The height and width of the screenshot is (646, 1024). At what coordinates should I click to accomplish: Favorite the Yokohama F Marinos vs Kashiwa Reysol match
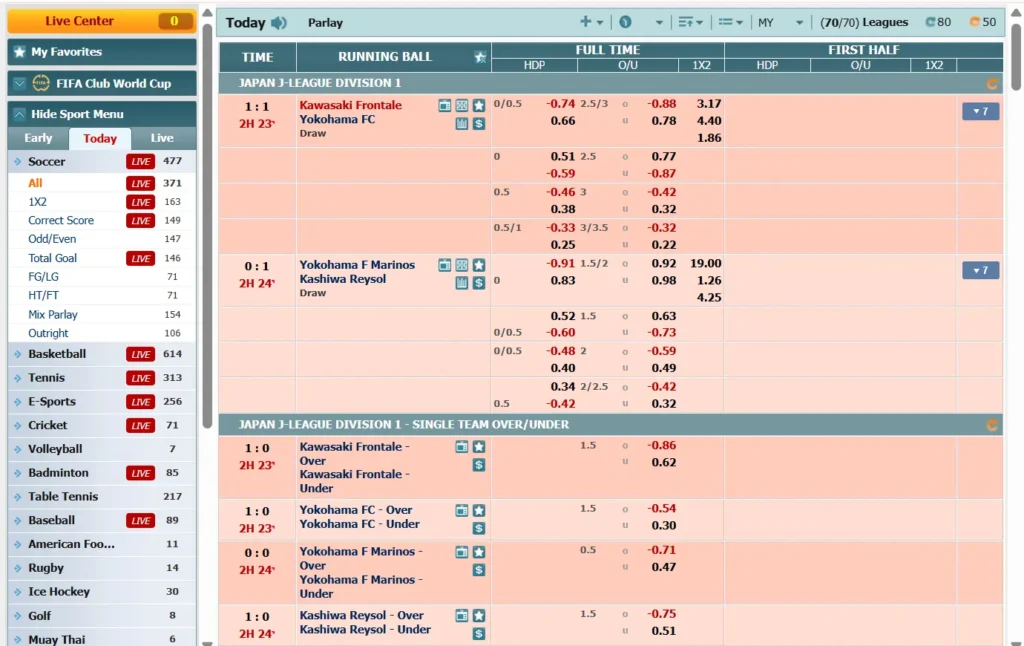[x=479, y=265]
